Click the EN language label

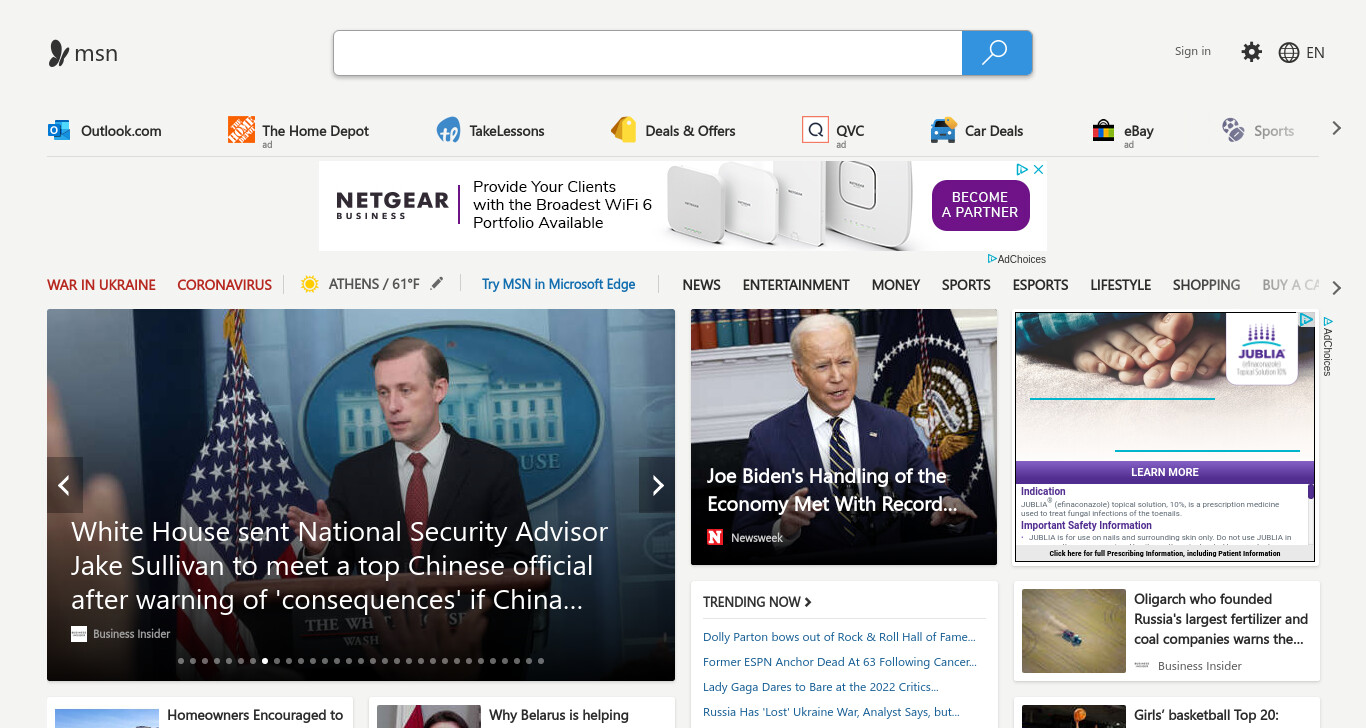[x=1315, y=53]
